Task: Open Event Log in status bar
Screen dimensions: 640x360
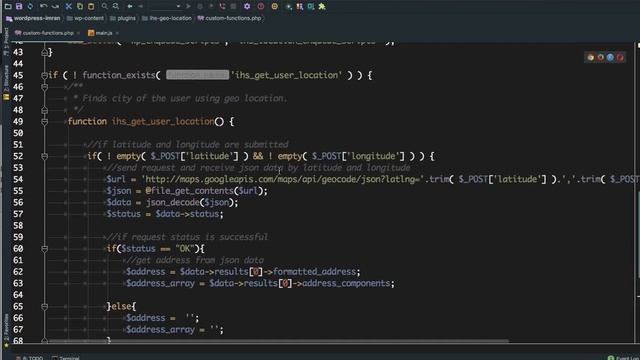Action: pos(623,358)
